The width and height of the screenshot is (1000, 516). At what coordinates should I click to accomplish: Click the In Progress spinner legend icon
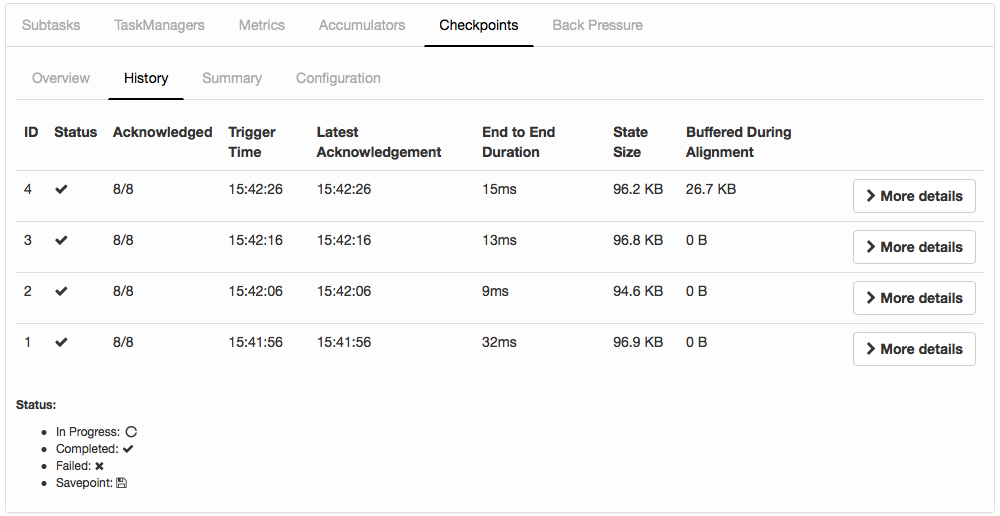pyautogui.click(x=131, y=432)
